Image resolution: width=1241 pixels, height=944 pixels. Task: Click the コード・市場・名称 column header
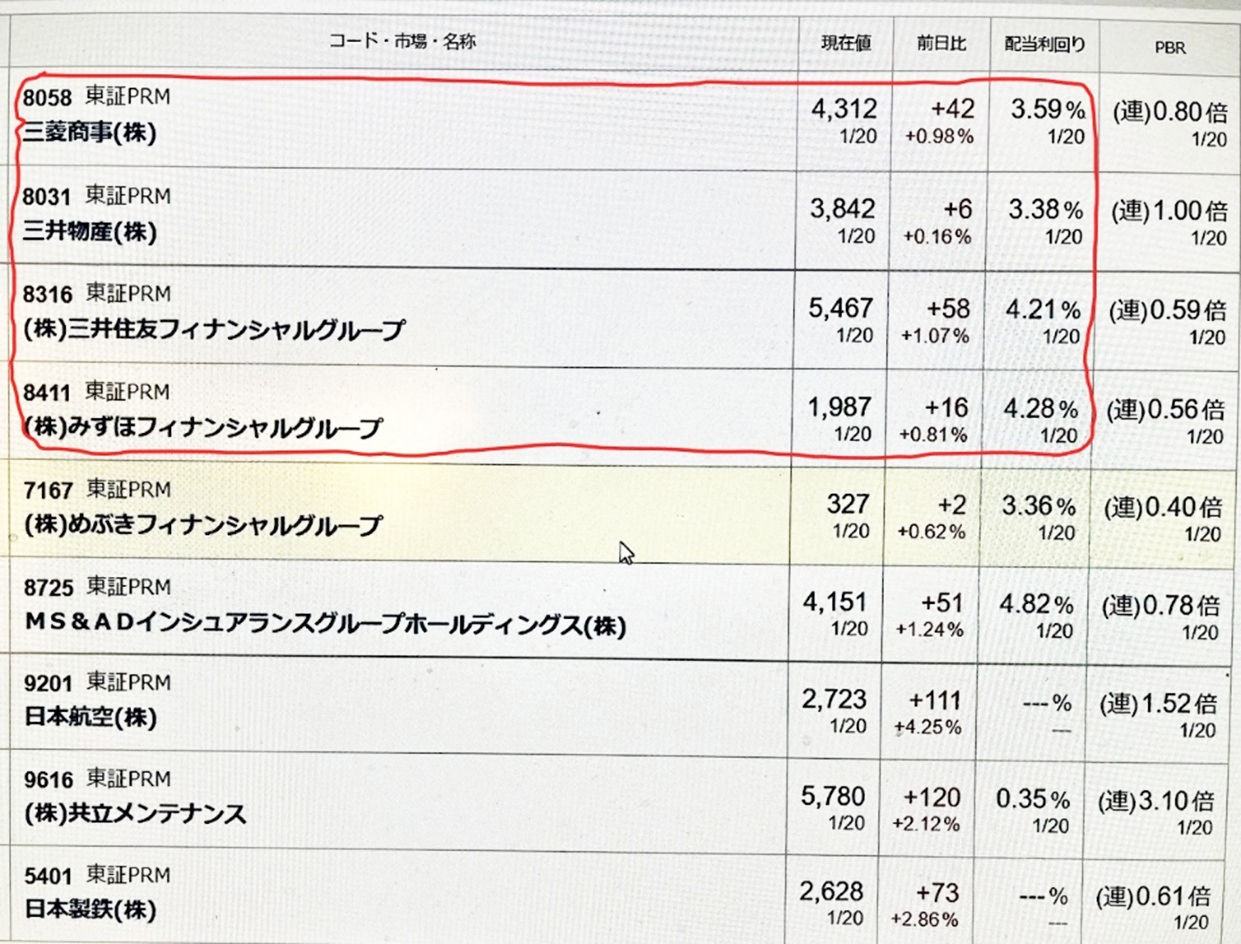pos(402,41)
